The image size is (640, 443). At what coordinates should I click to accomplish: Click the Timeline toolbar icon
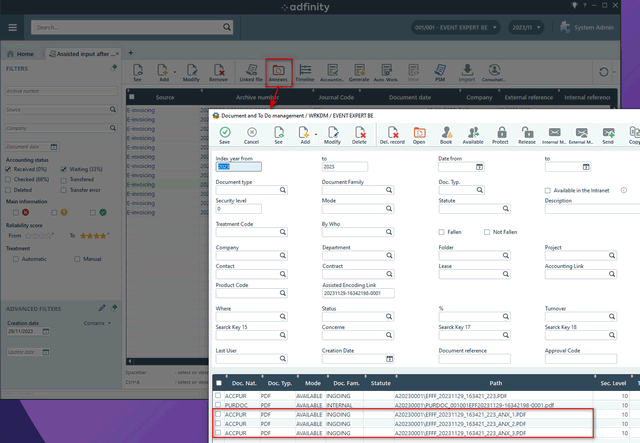point(304,72)
